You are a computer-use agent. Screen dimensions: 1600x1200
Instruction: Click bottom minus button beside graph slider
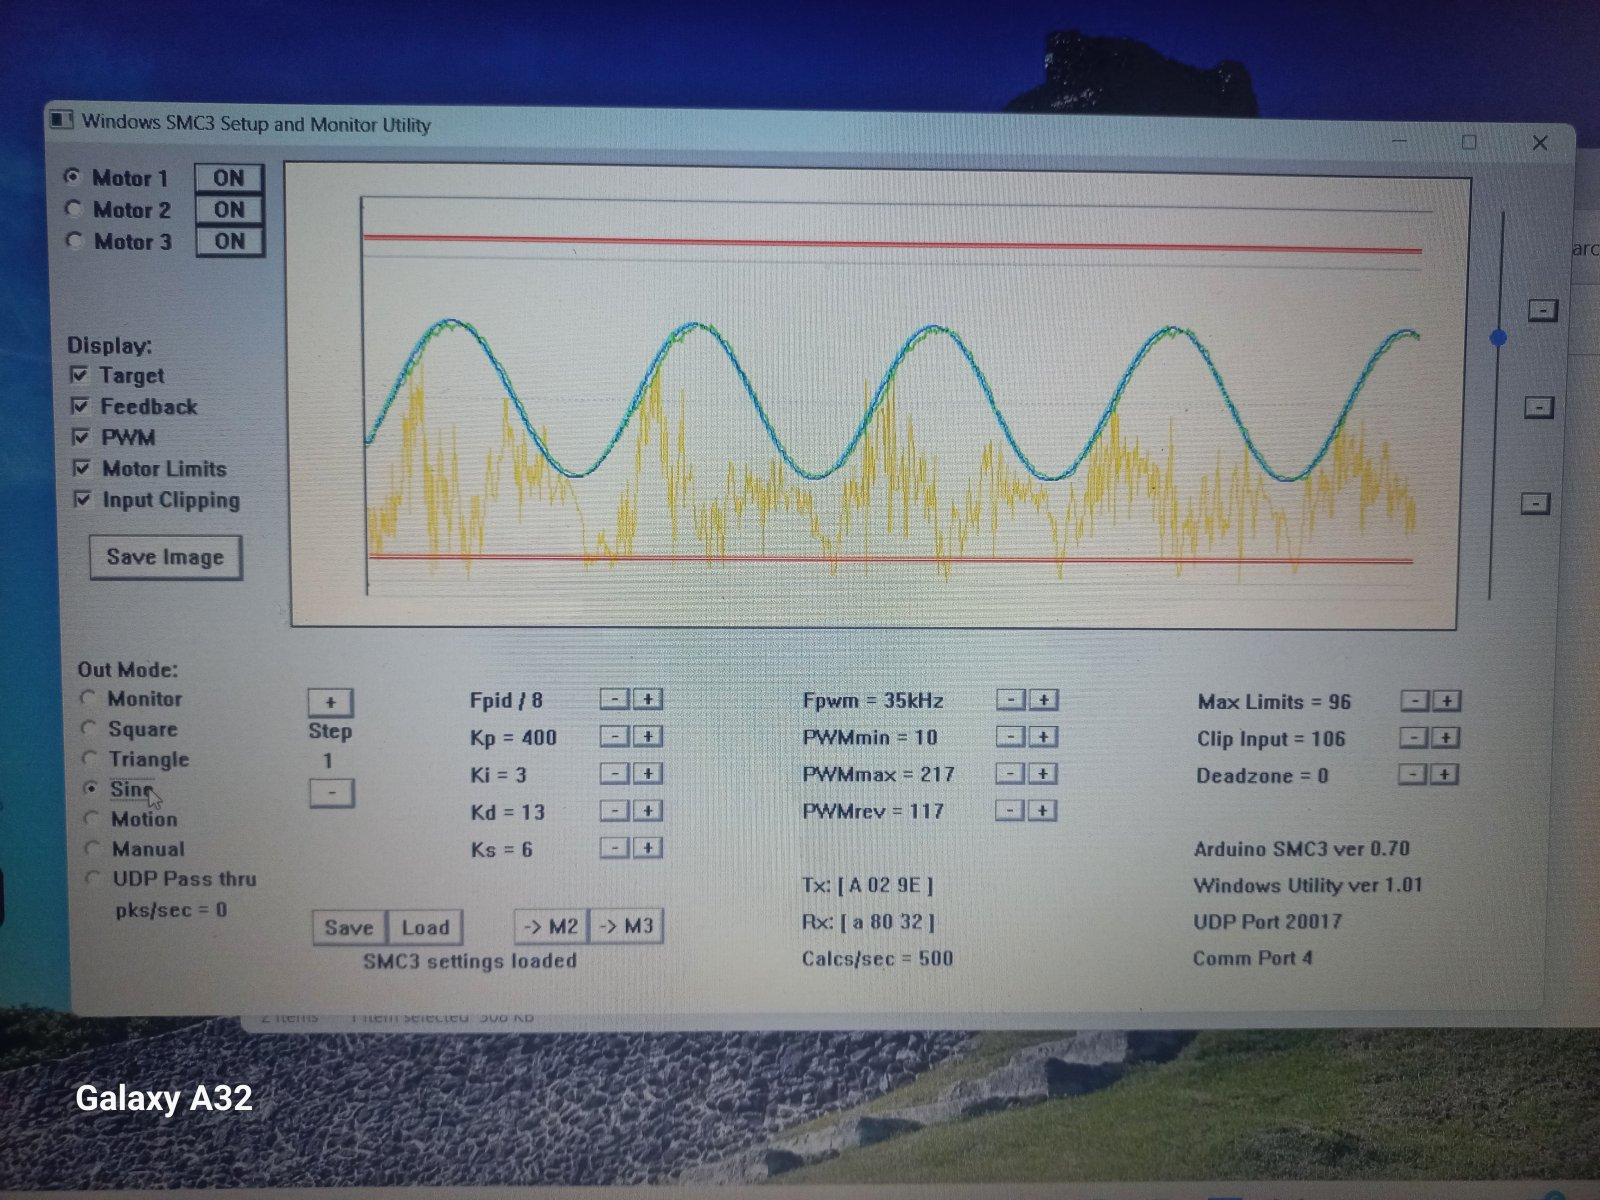1536,503
